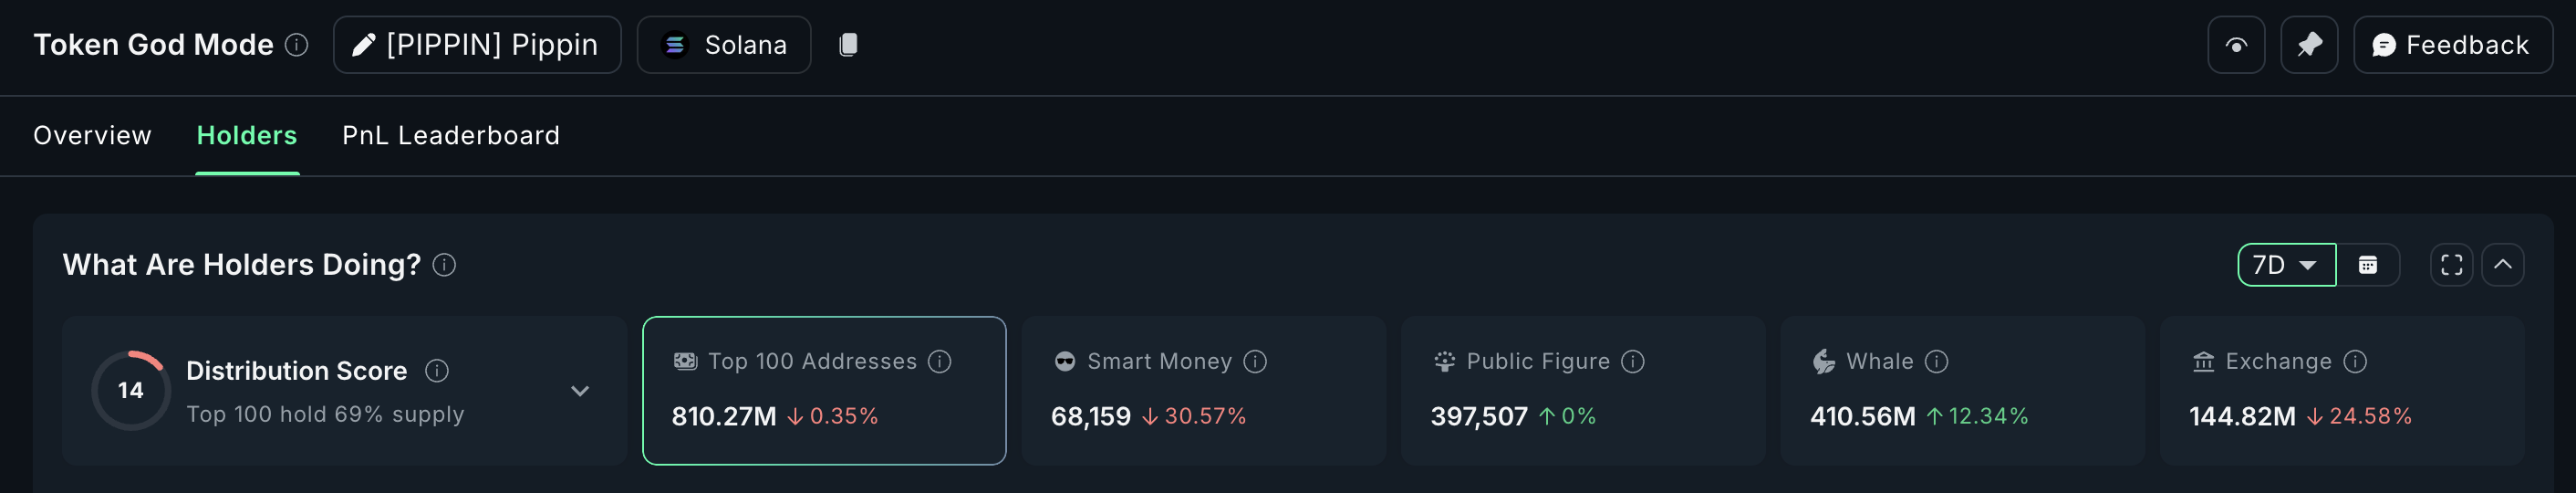The image size is (2576, 493).
Task: Click info icon beside Distribution Score
Action: tap(437, 371)
